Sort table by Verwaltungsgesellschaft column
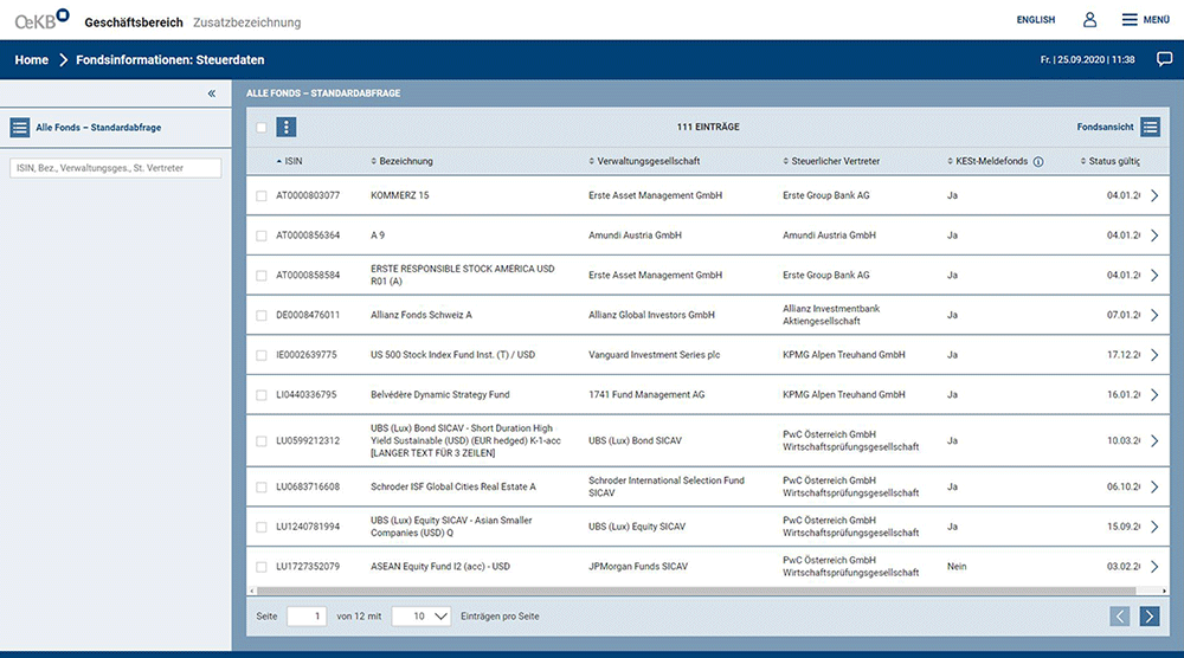Screen dimensions: 1184x658 tap(647, 161)
